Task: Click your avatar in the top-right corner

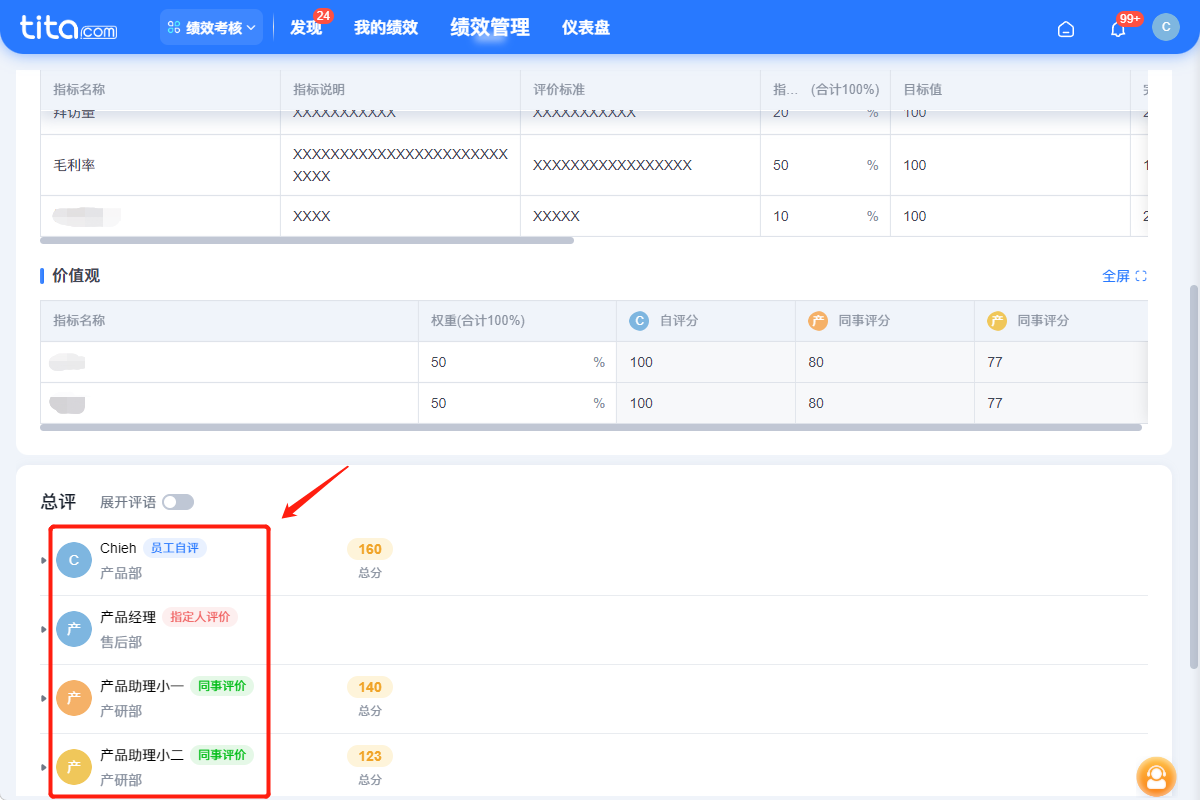Action: (x=1166, y=27)
